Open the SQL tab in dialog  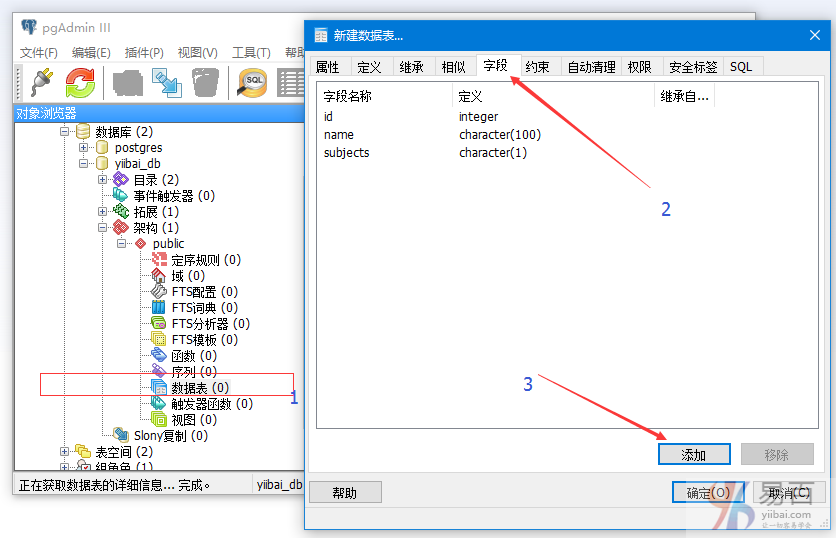(741, 67)
